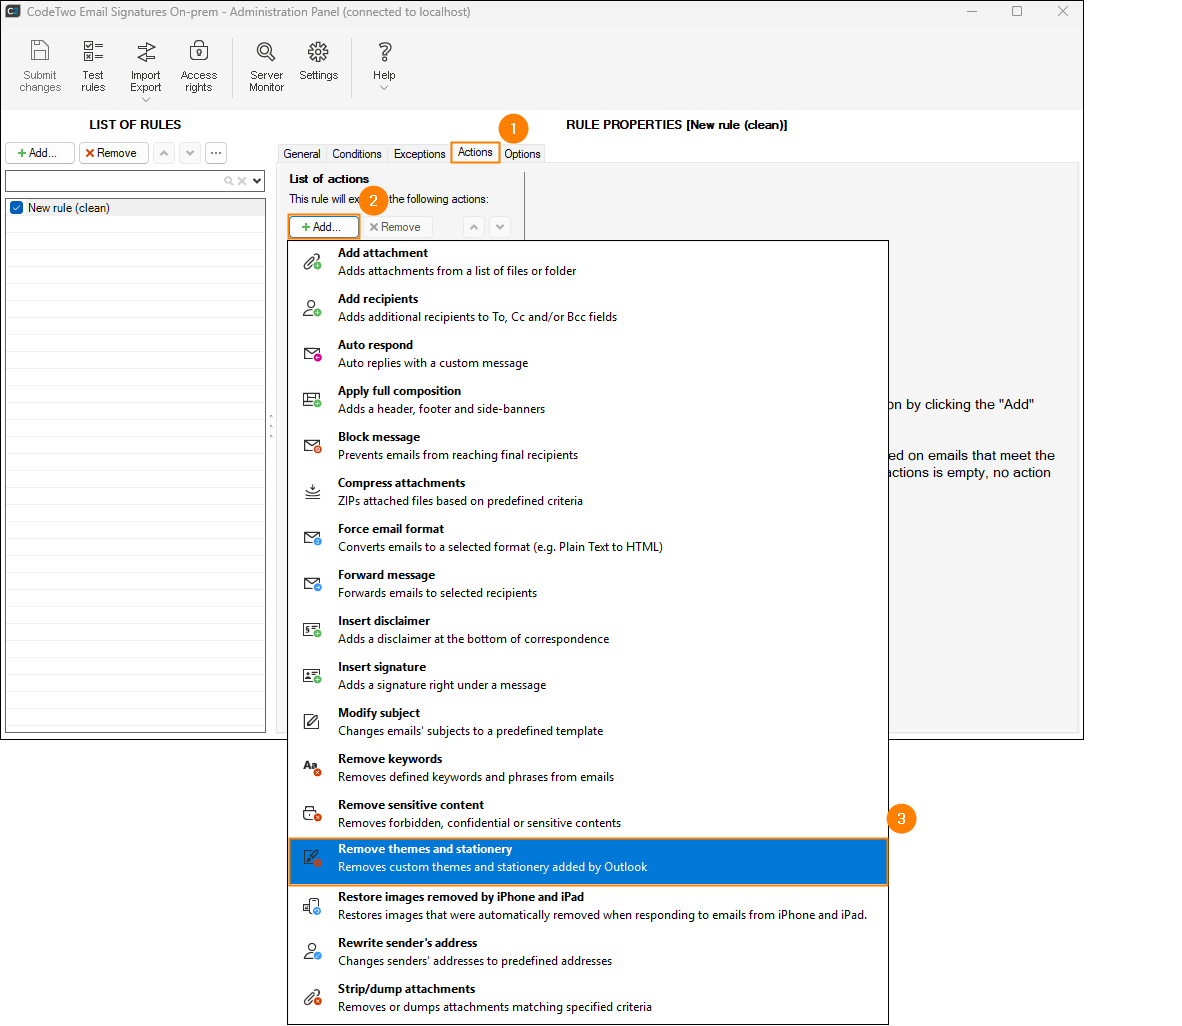Select Remove themes and stationery action
Viewport: 1182px width, 1026px height.
[588, 858]
